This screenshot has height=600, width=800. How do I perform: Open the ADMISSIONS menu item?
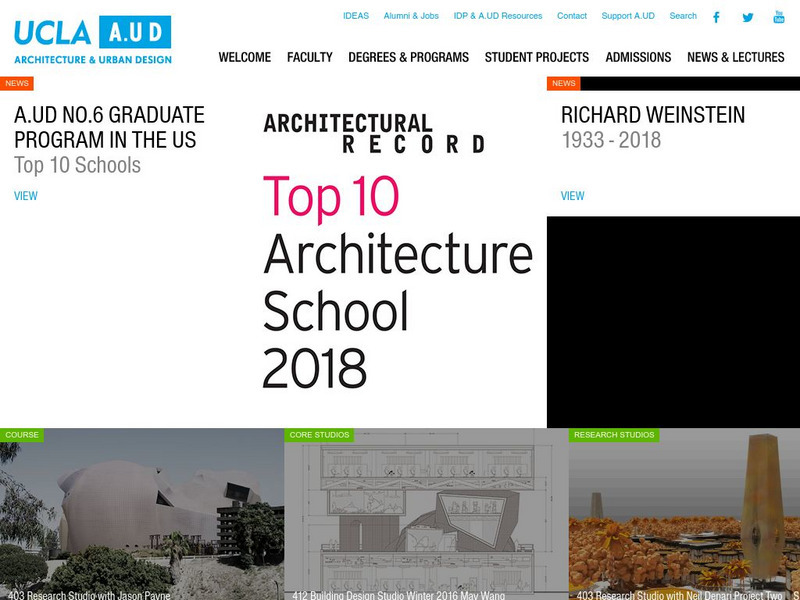(x=638, y=57)
